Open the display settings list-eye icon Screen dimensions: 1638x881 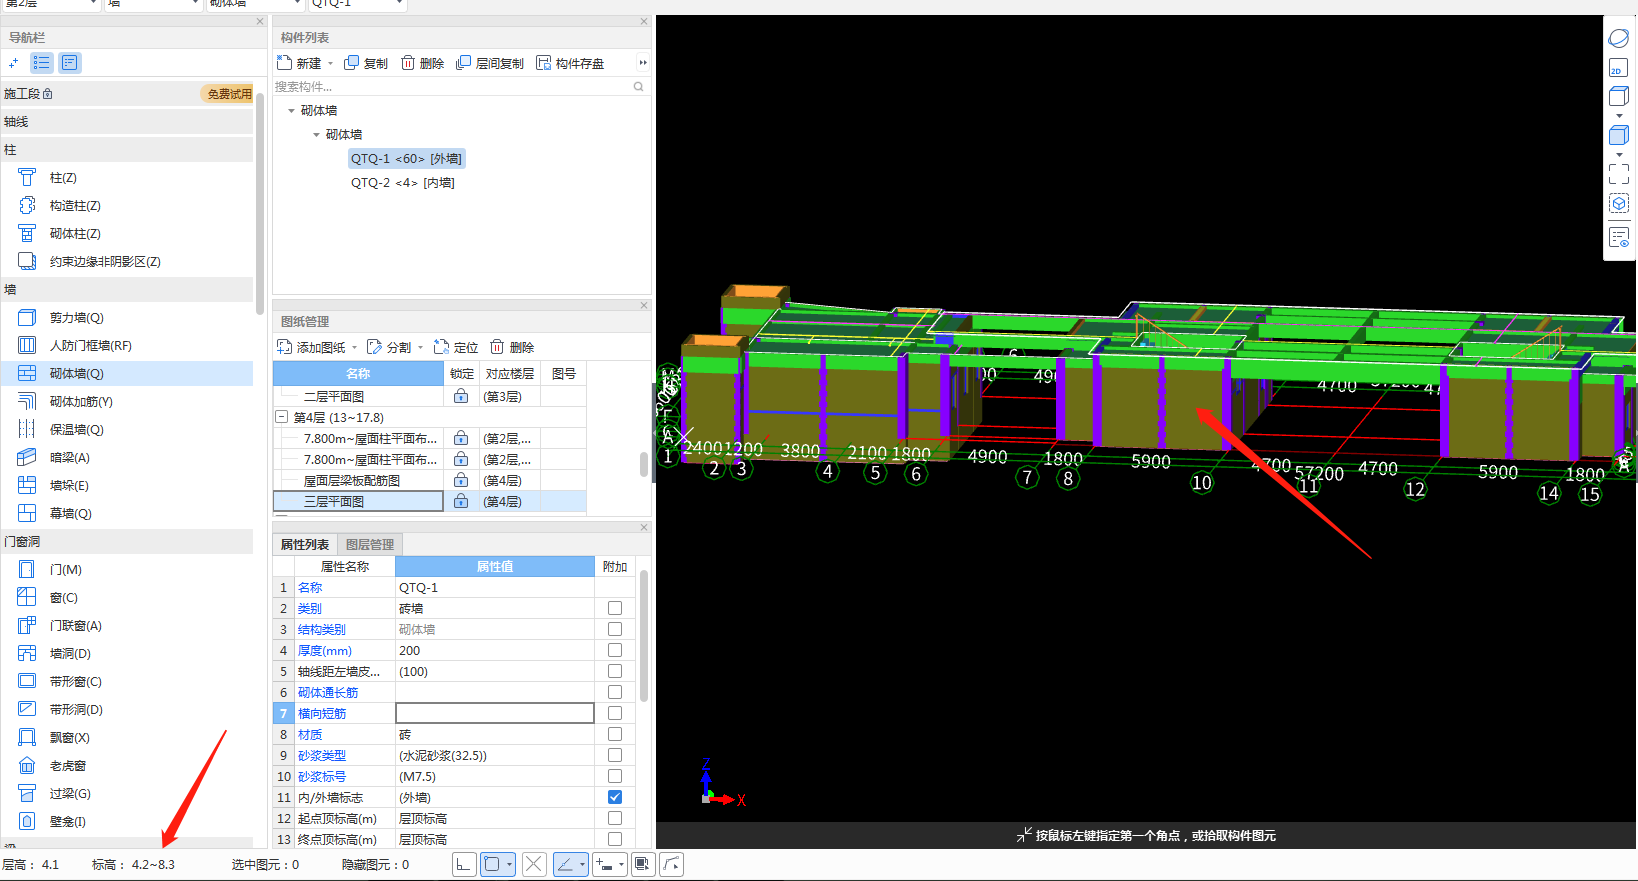pyautogui.click(x=1619, y=238)
